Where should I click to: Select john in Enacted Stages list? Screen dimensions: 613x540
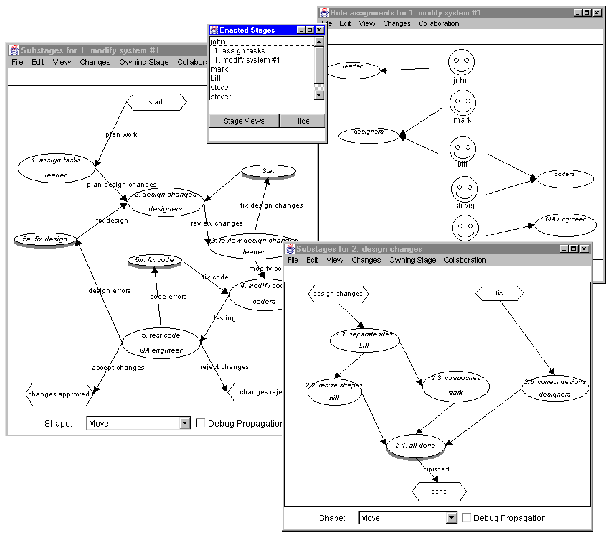[x=219, y=42]
